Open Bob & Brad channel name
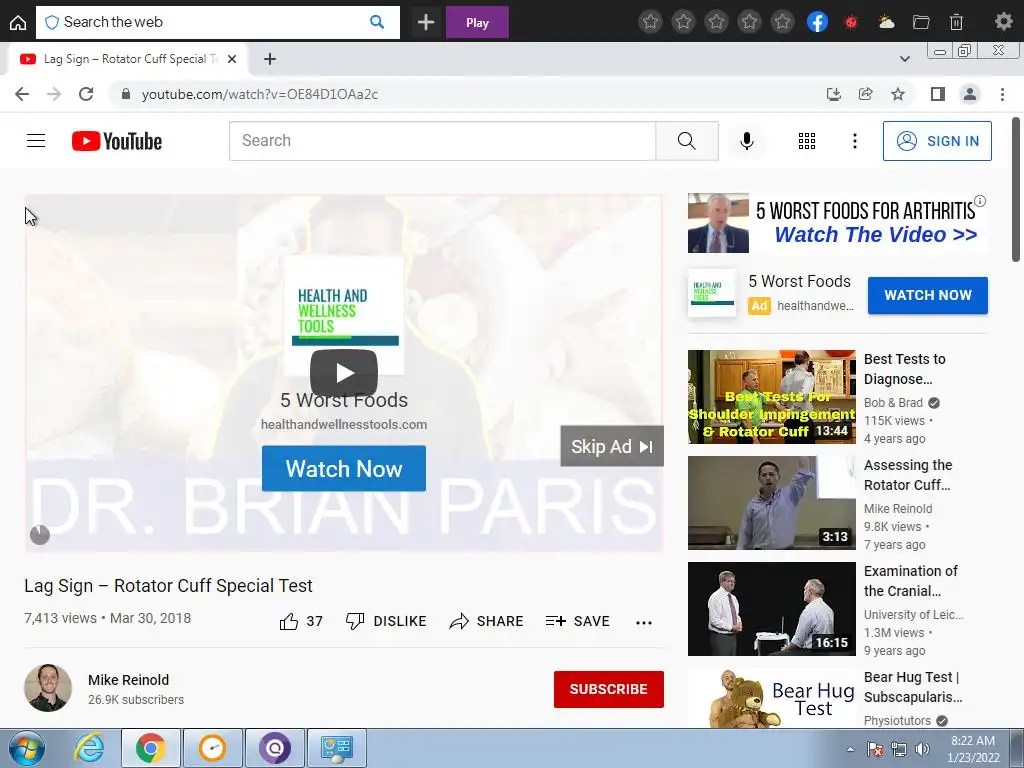1024x768 pixels. 893,403
